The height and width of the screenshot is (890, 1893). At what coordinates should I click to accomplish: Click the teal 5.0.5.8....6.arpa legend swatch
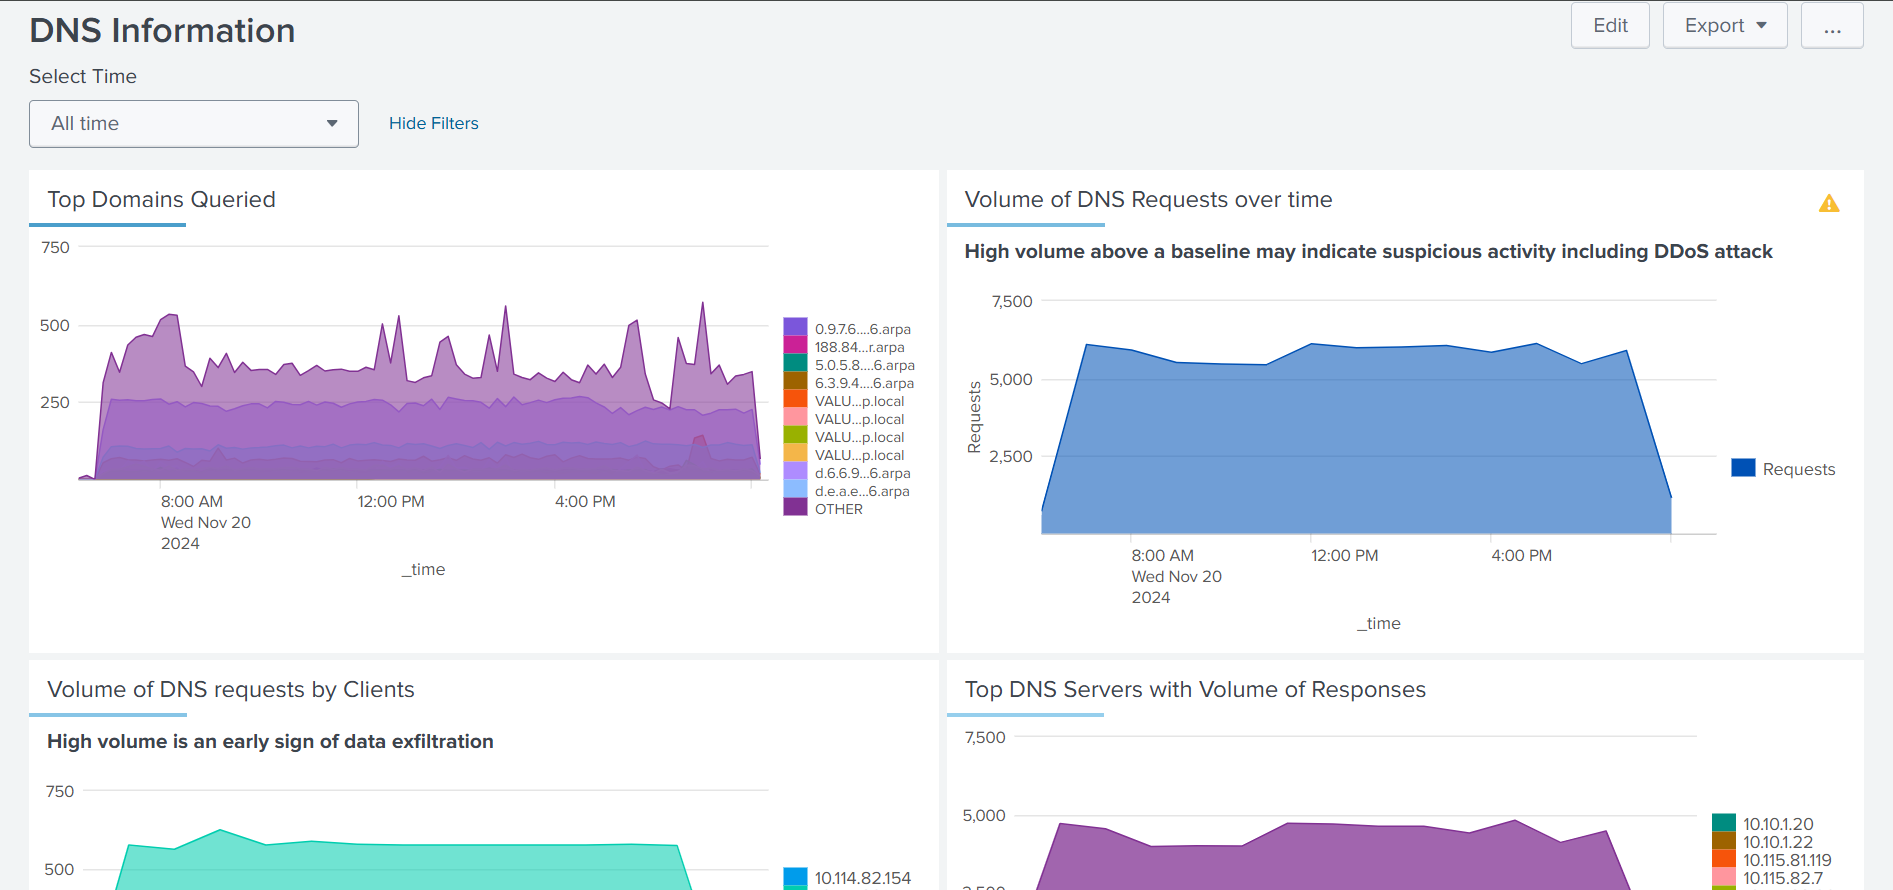795,363
